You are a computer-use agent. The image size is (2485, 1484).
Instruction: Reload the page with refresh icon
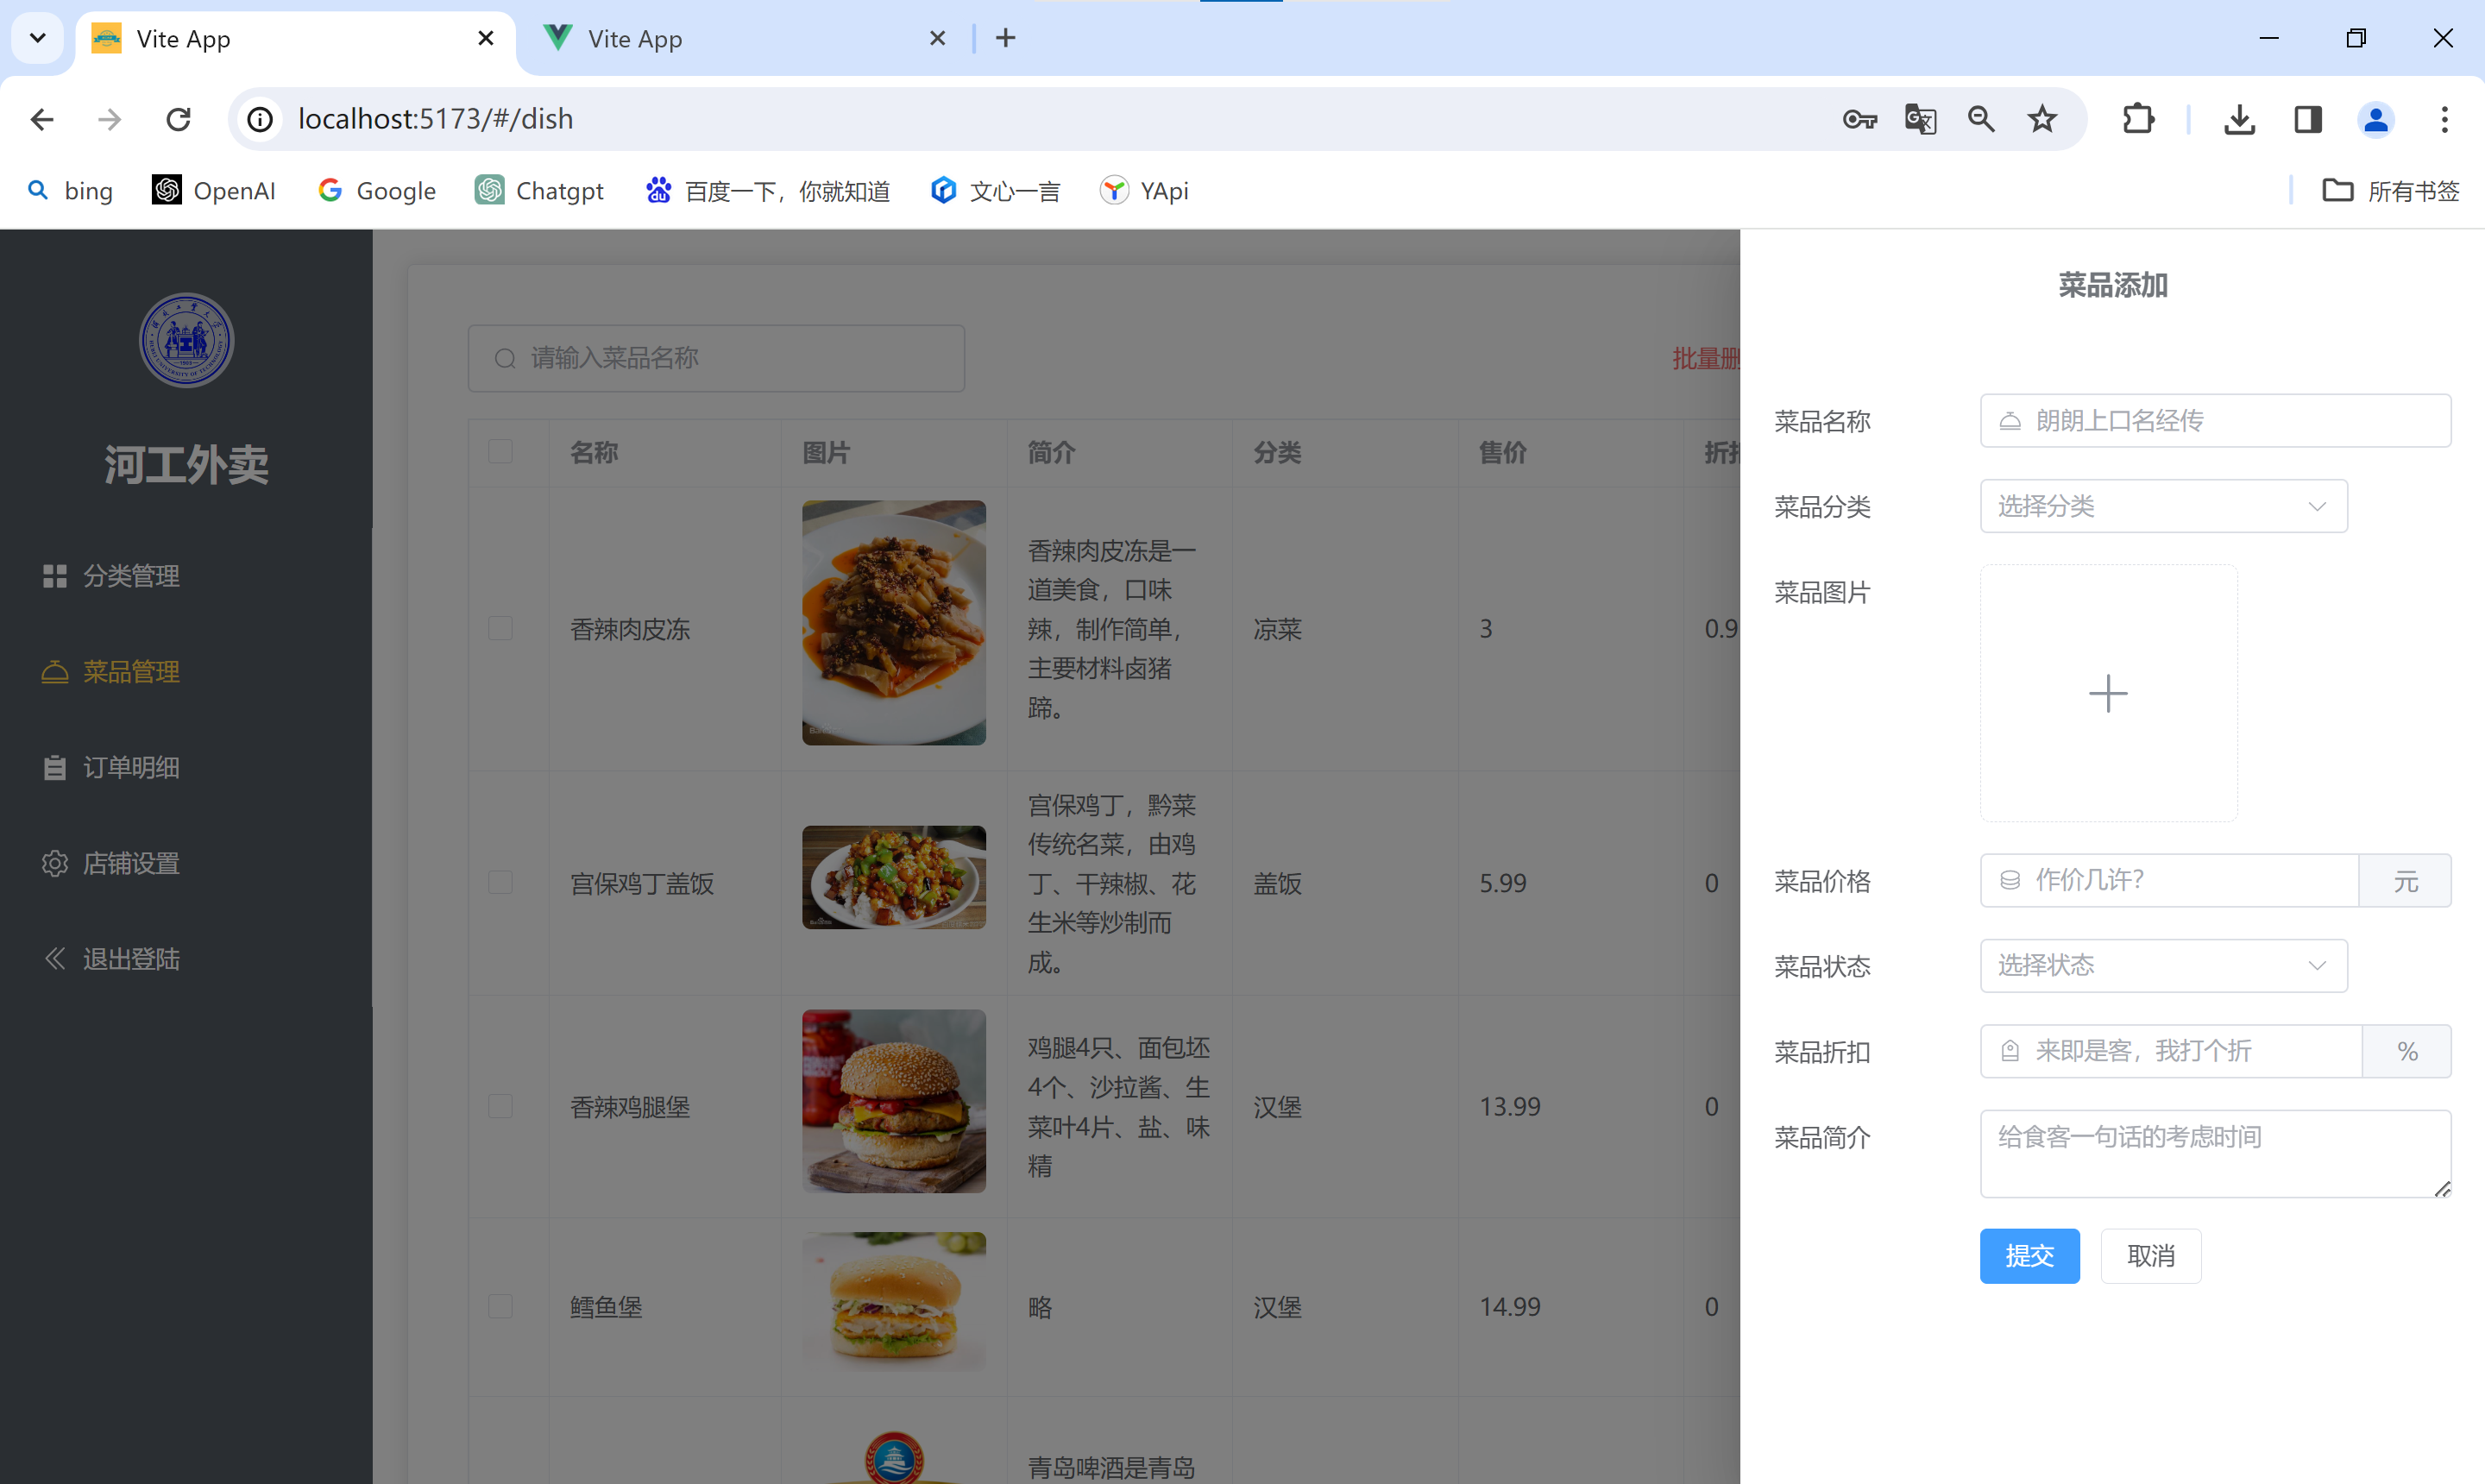pyautogui.click(x=179, y=119)
